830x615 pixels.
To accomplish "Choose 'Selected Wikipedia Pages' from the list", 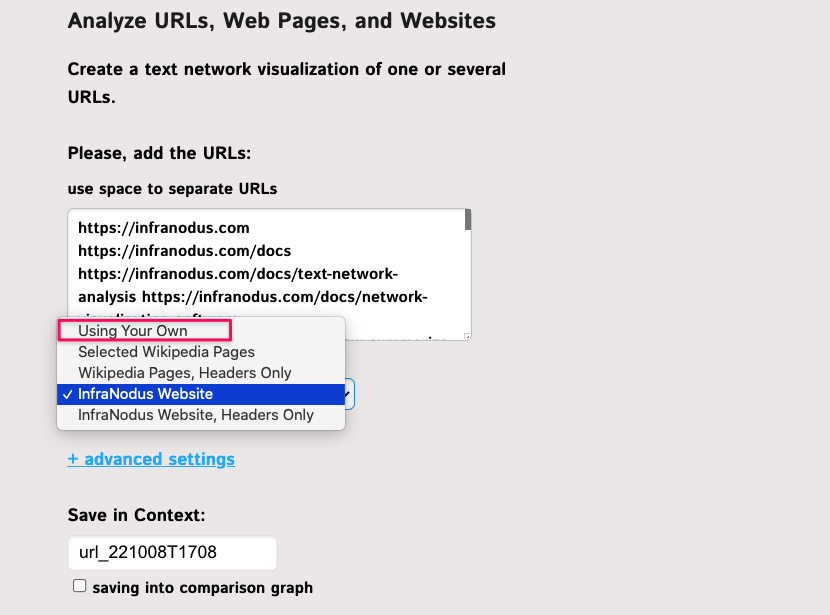I will [x=201, y=352].
